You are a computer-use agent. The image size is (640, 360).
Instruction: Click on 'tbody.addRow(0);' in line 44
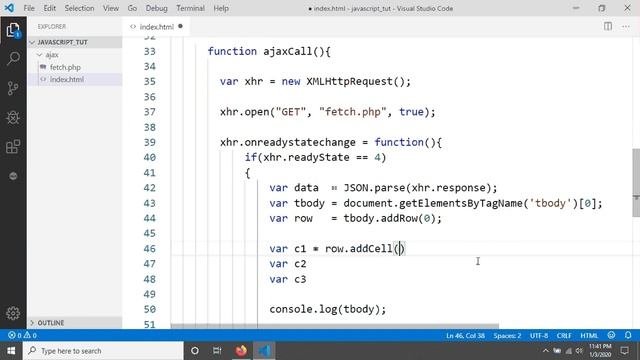[x=393, y=218]
